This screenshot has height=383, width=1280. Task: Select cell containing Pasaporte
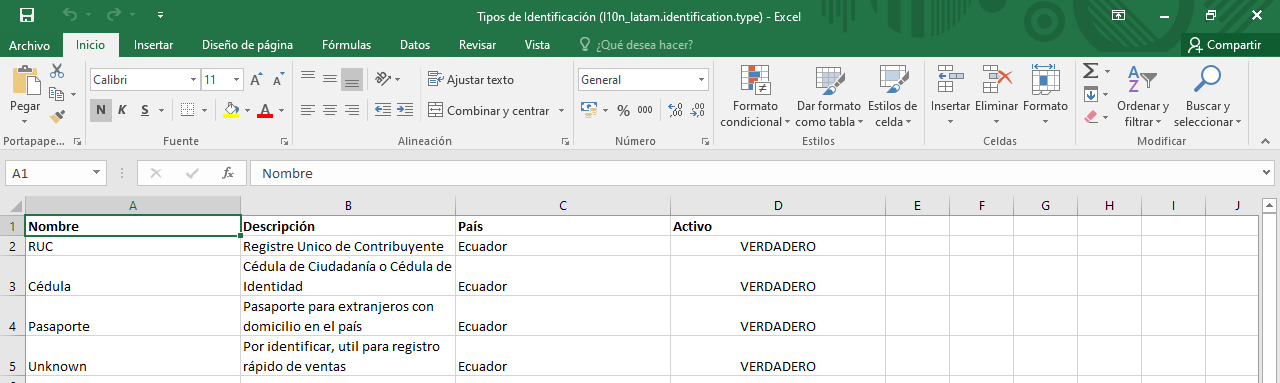pyautogui.click(x=133, y=316)
